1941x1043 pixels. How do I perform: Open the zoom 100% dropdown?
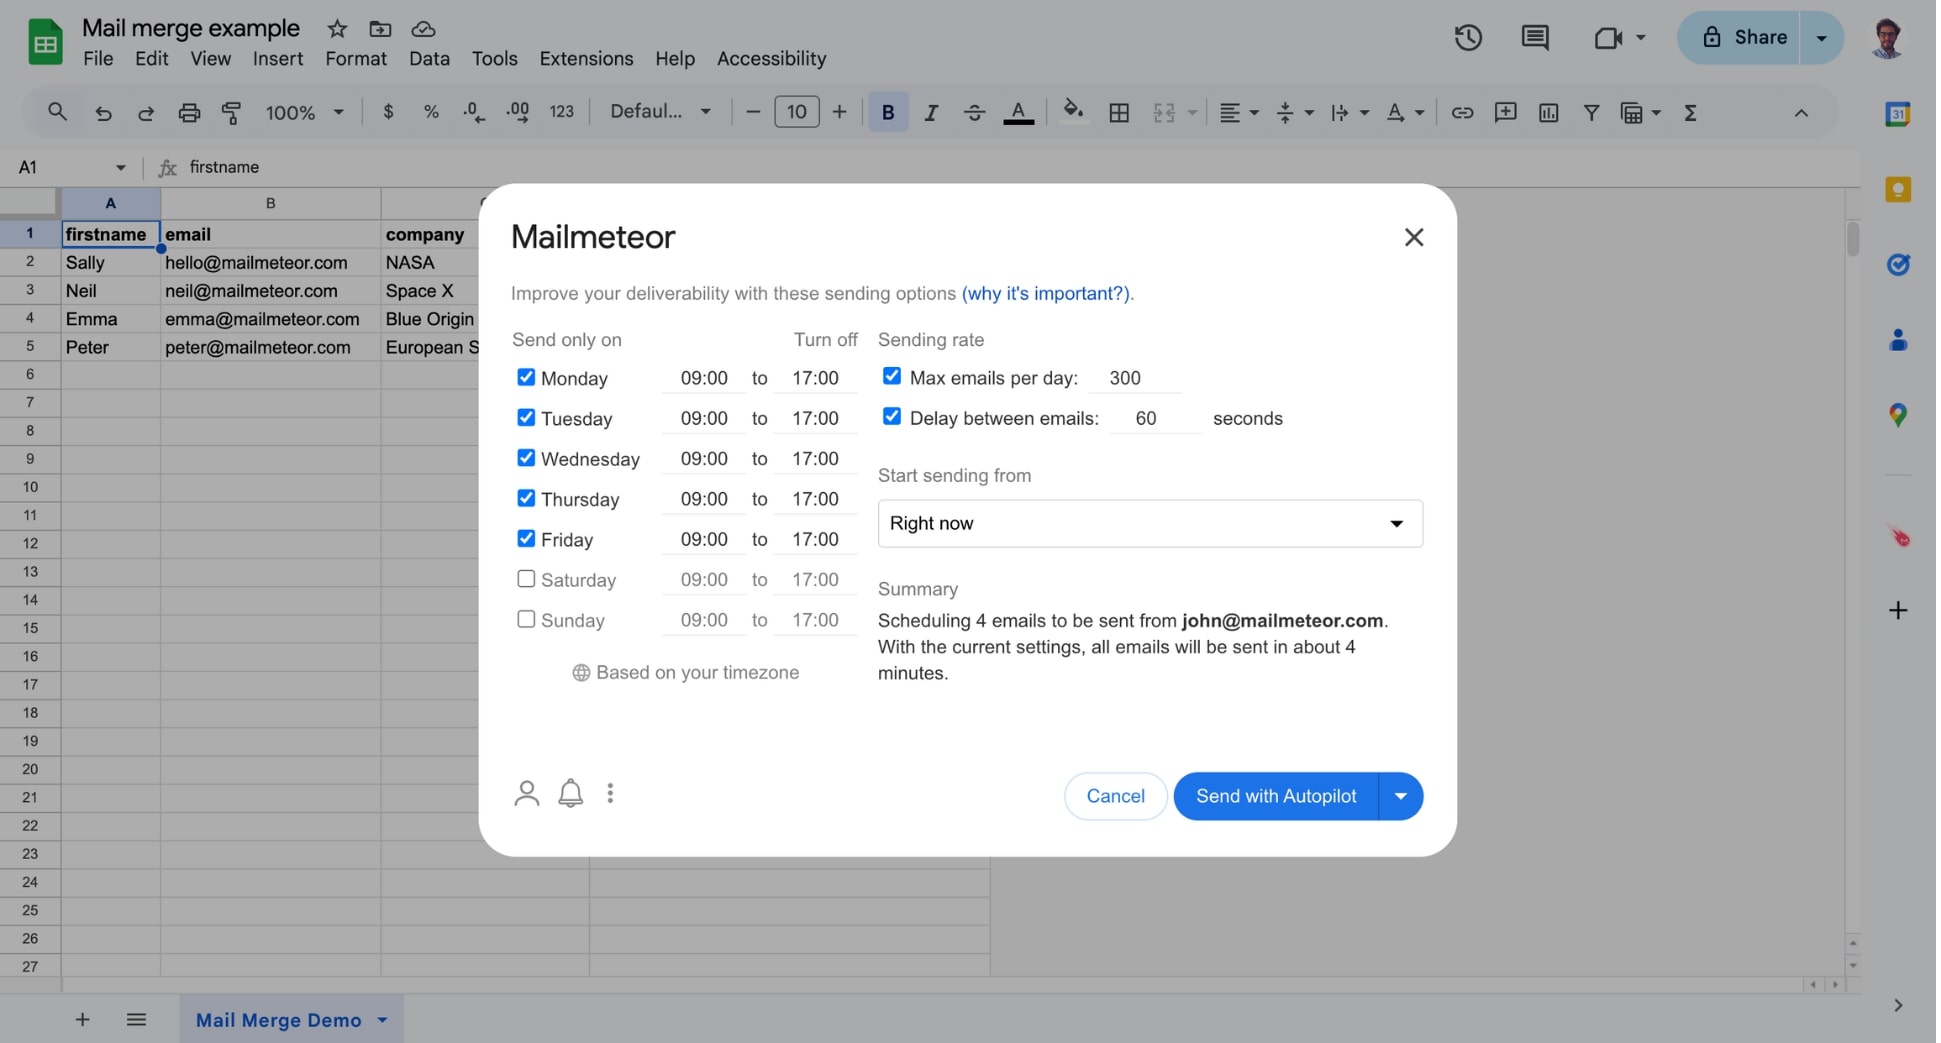(x=304, y=112)
